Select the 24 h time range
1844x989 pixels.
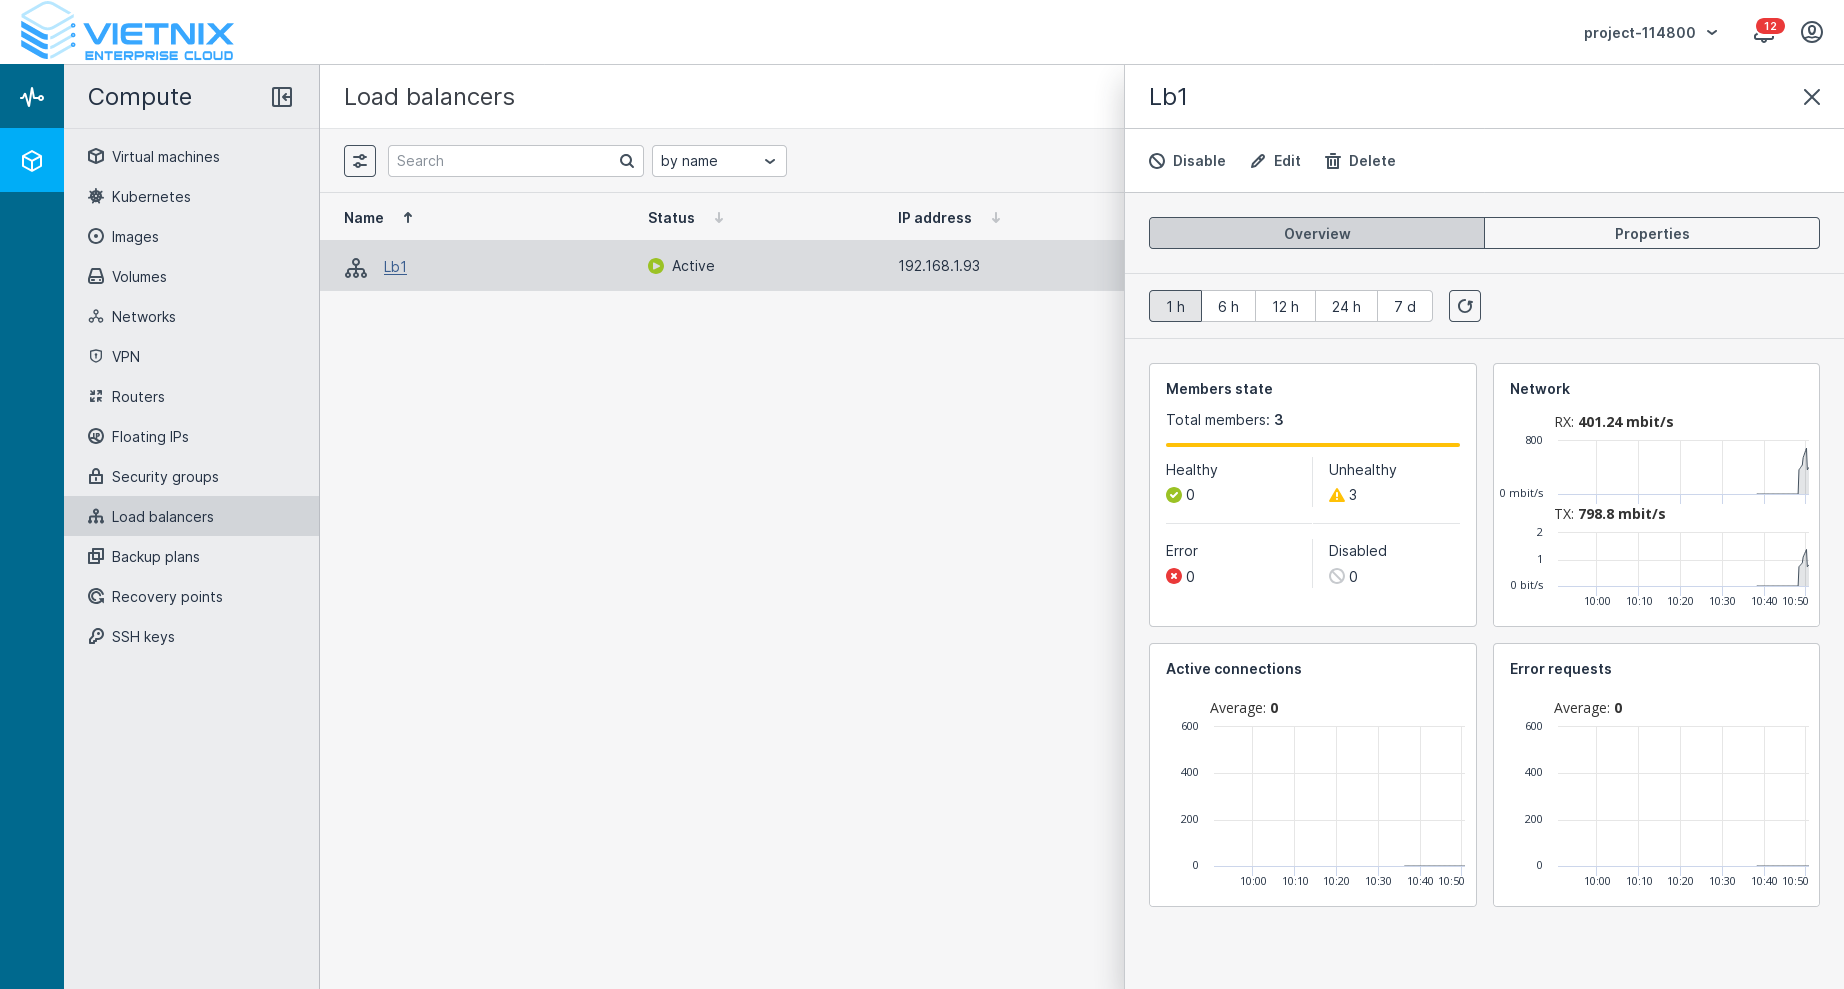[1346, 306]
